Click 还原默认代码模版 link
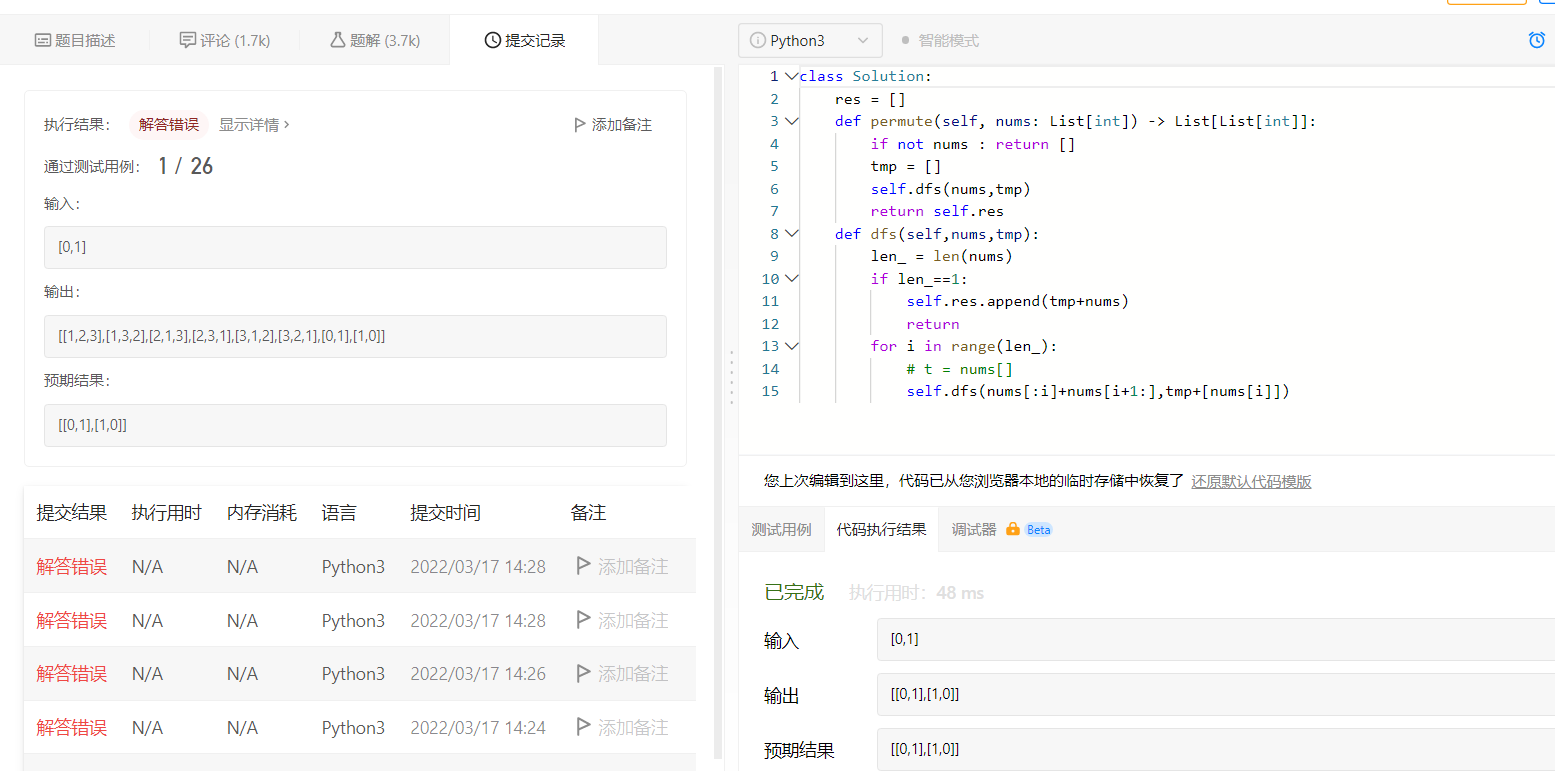The width and height of the screenshot is (1555, 771). 1251,481
